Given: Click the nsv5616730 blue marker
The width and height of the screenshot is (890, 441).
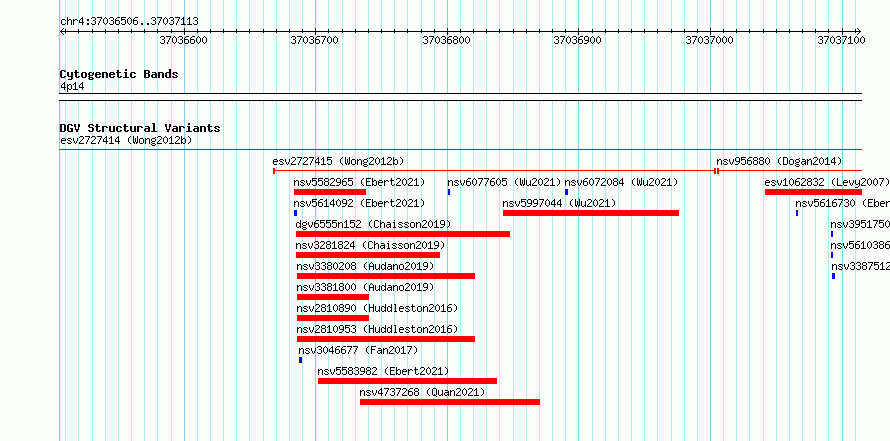Looking at the screenshot, I should 797,213.
